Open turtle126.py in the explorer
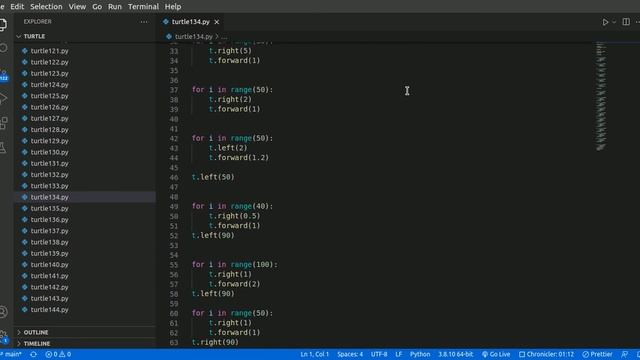This screenshot has height=360, width=640. 85,107
